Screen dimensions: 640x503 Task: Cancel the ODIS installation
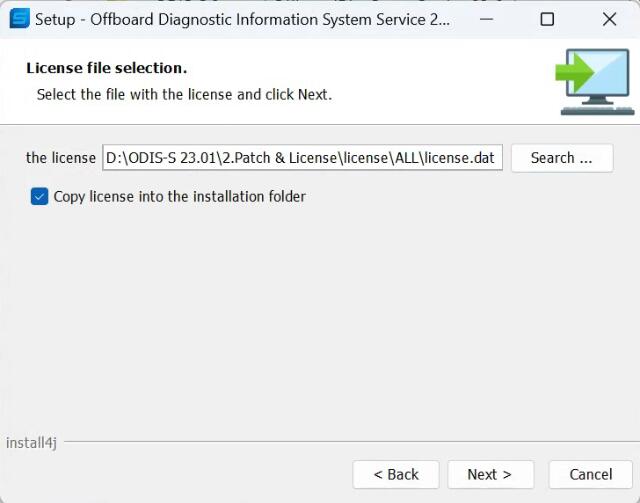click(591, 474)
